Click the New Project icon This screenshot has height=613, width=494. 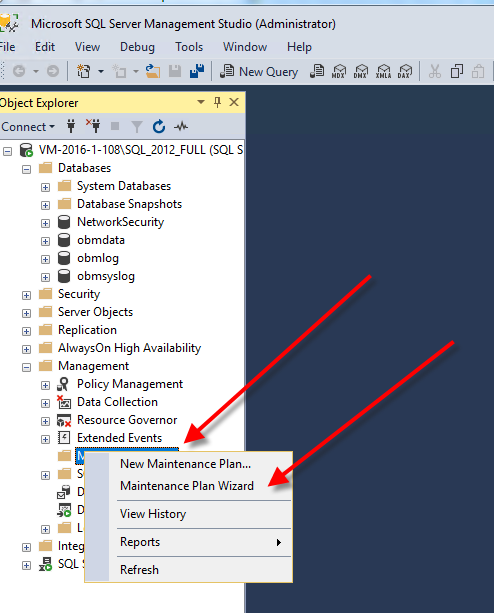(84, 72)
